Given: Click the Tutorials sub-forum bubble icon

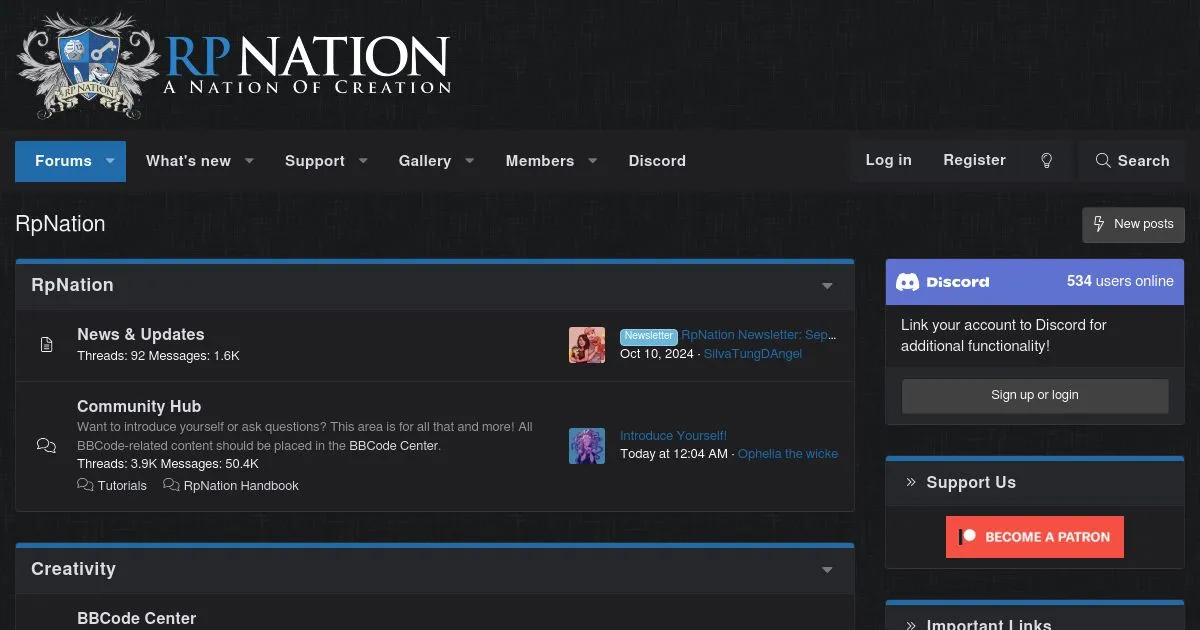Looking at the screenshot, I should point(85,485).
